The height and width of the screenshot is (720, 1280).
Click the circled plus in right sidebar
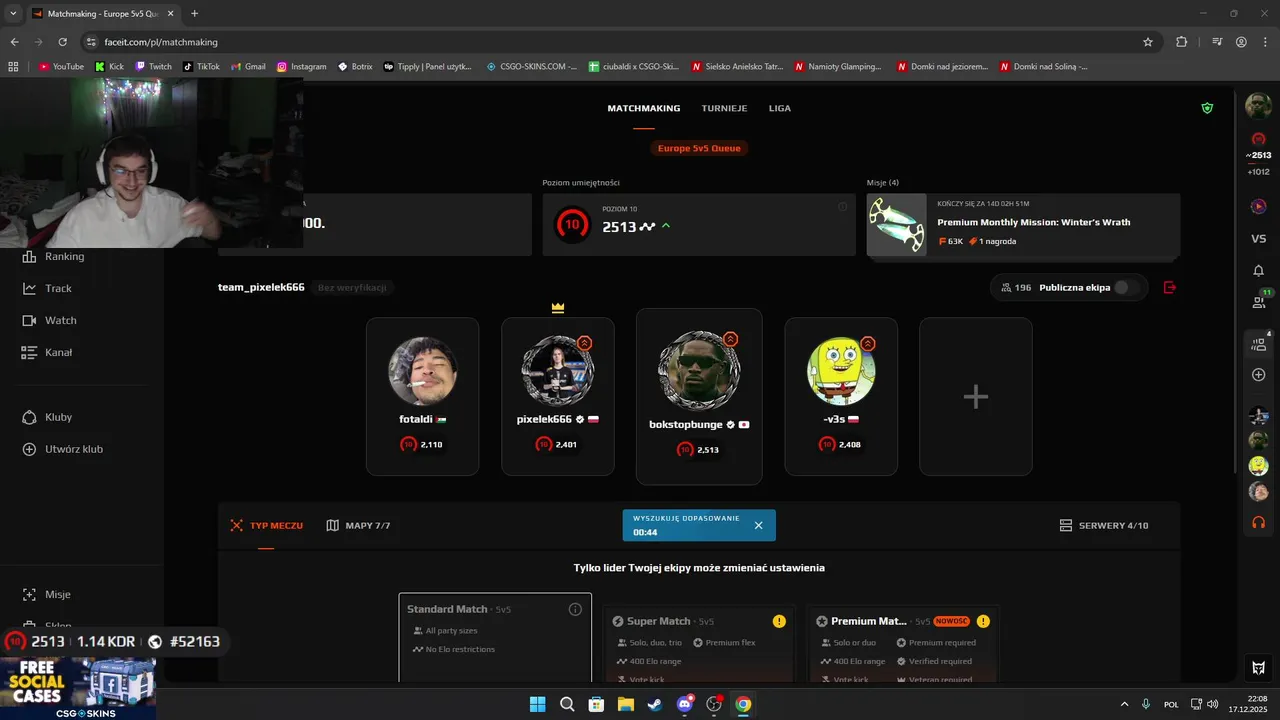pyautogui.click(x=1258, y=374)
